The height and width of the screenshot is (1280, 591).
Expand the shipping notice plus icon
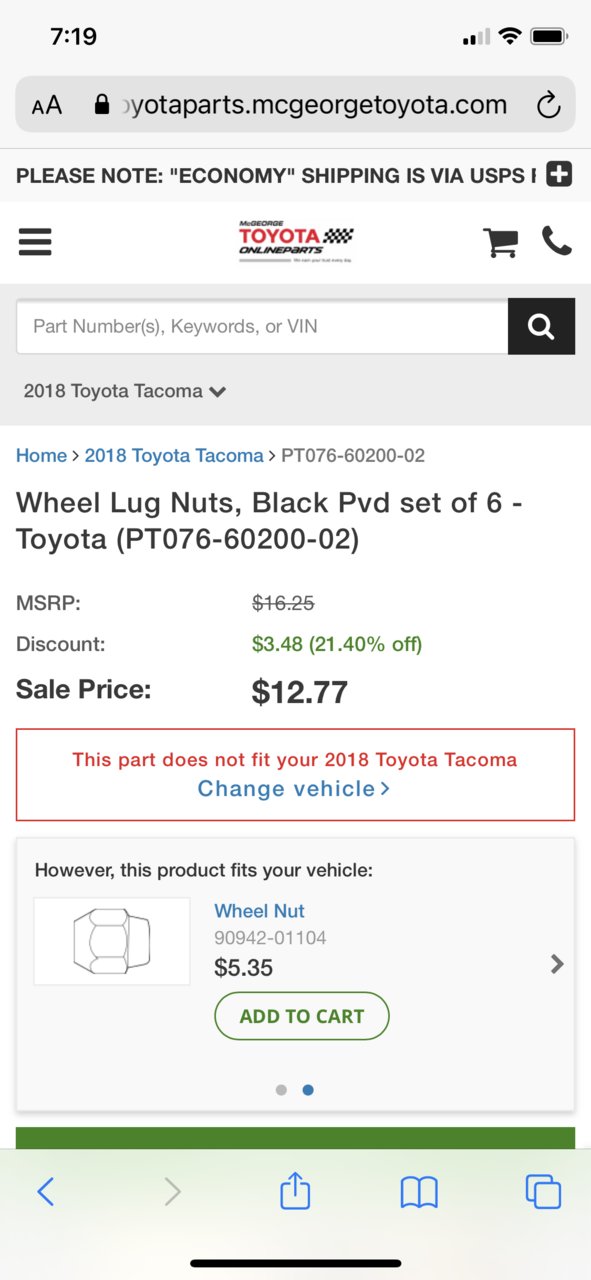(559, 175)
